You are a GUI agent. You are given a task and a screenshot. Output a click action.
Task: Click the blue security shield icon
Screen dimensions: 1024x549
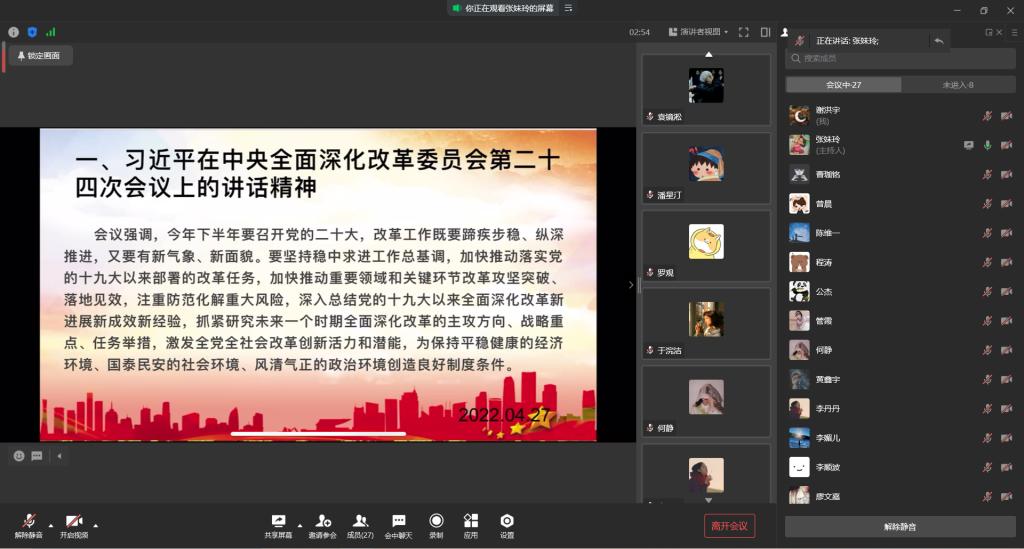click(x=32, y=32)
